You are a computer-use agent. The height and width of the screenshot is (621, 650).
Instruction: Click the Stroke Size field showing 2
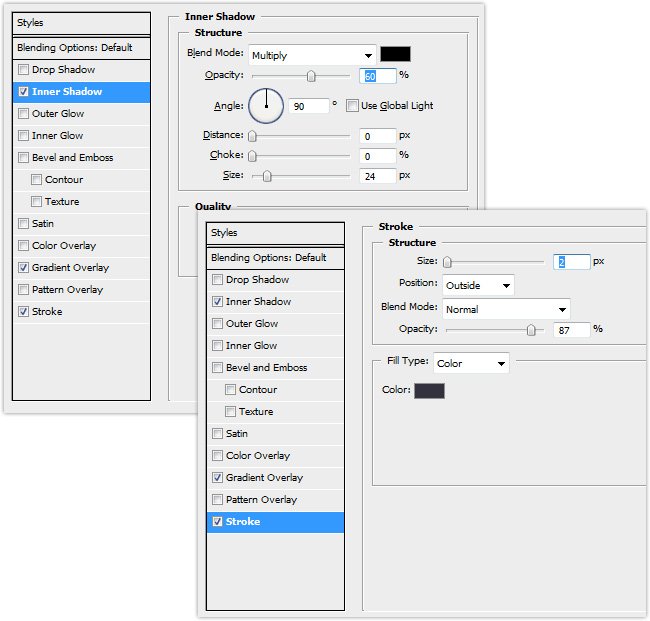coord(572,262)
